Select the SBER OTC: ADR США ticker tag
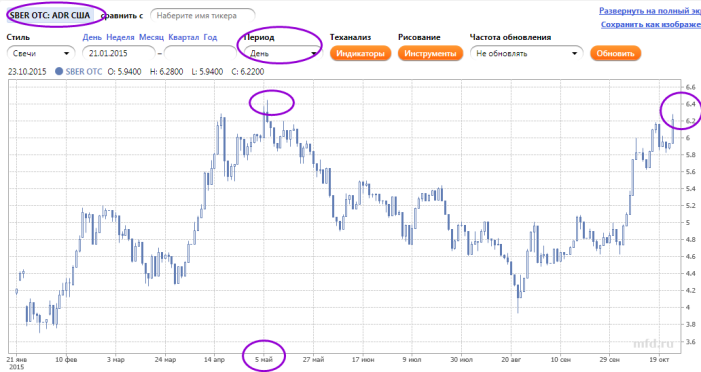 tap(51, 15)
